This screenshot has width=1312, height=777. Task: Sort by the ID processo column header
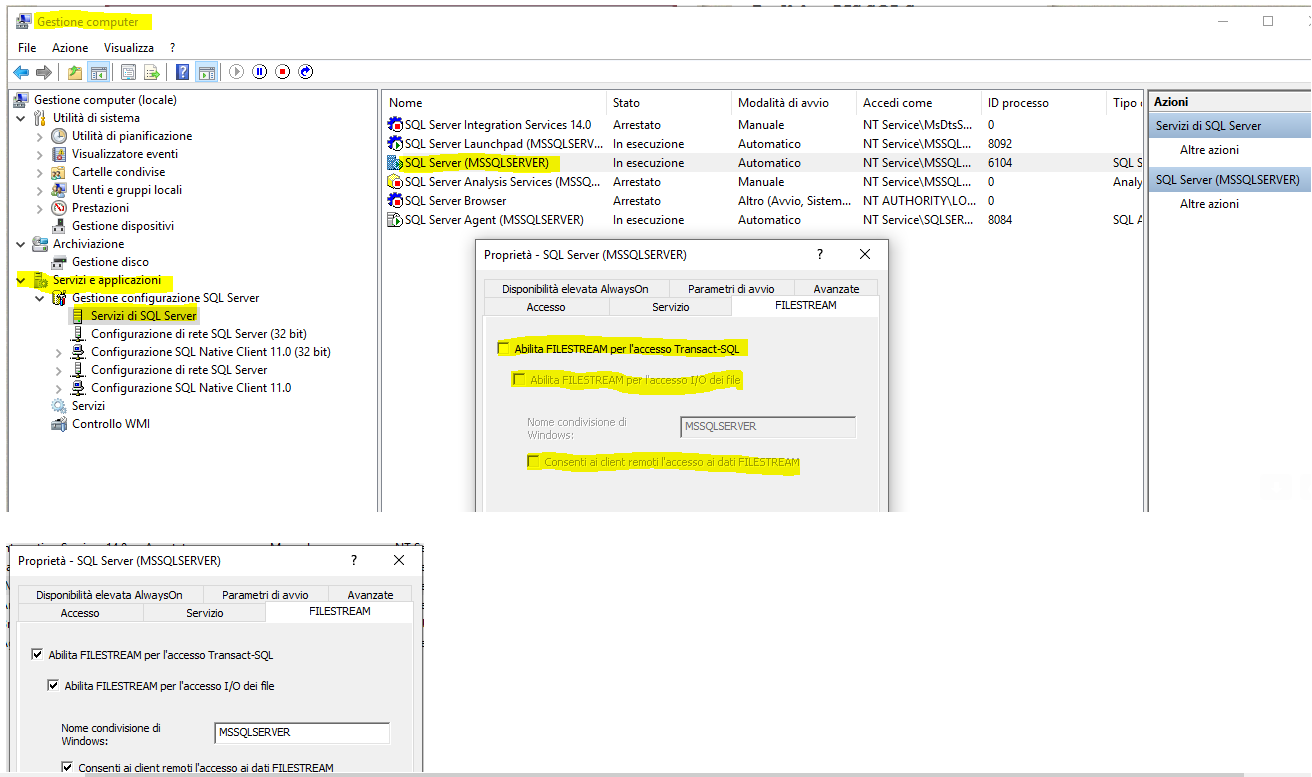1044,103
